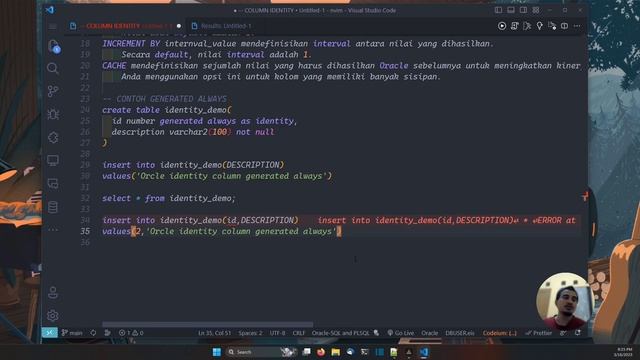Click DBUSER connection entry in status bar
Viewport: 640px width, 360px height.
point(460,333)
